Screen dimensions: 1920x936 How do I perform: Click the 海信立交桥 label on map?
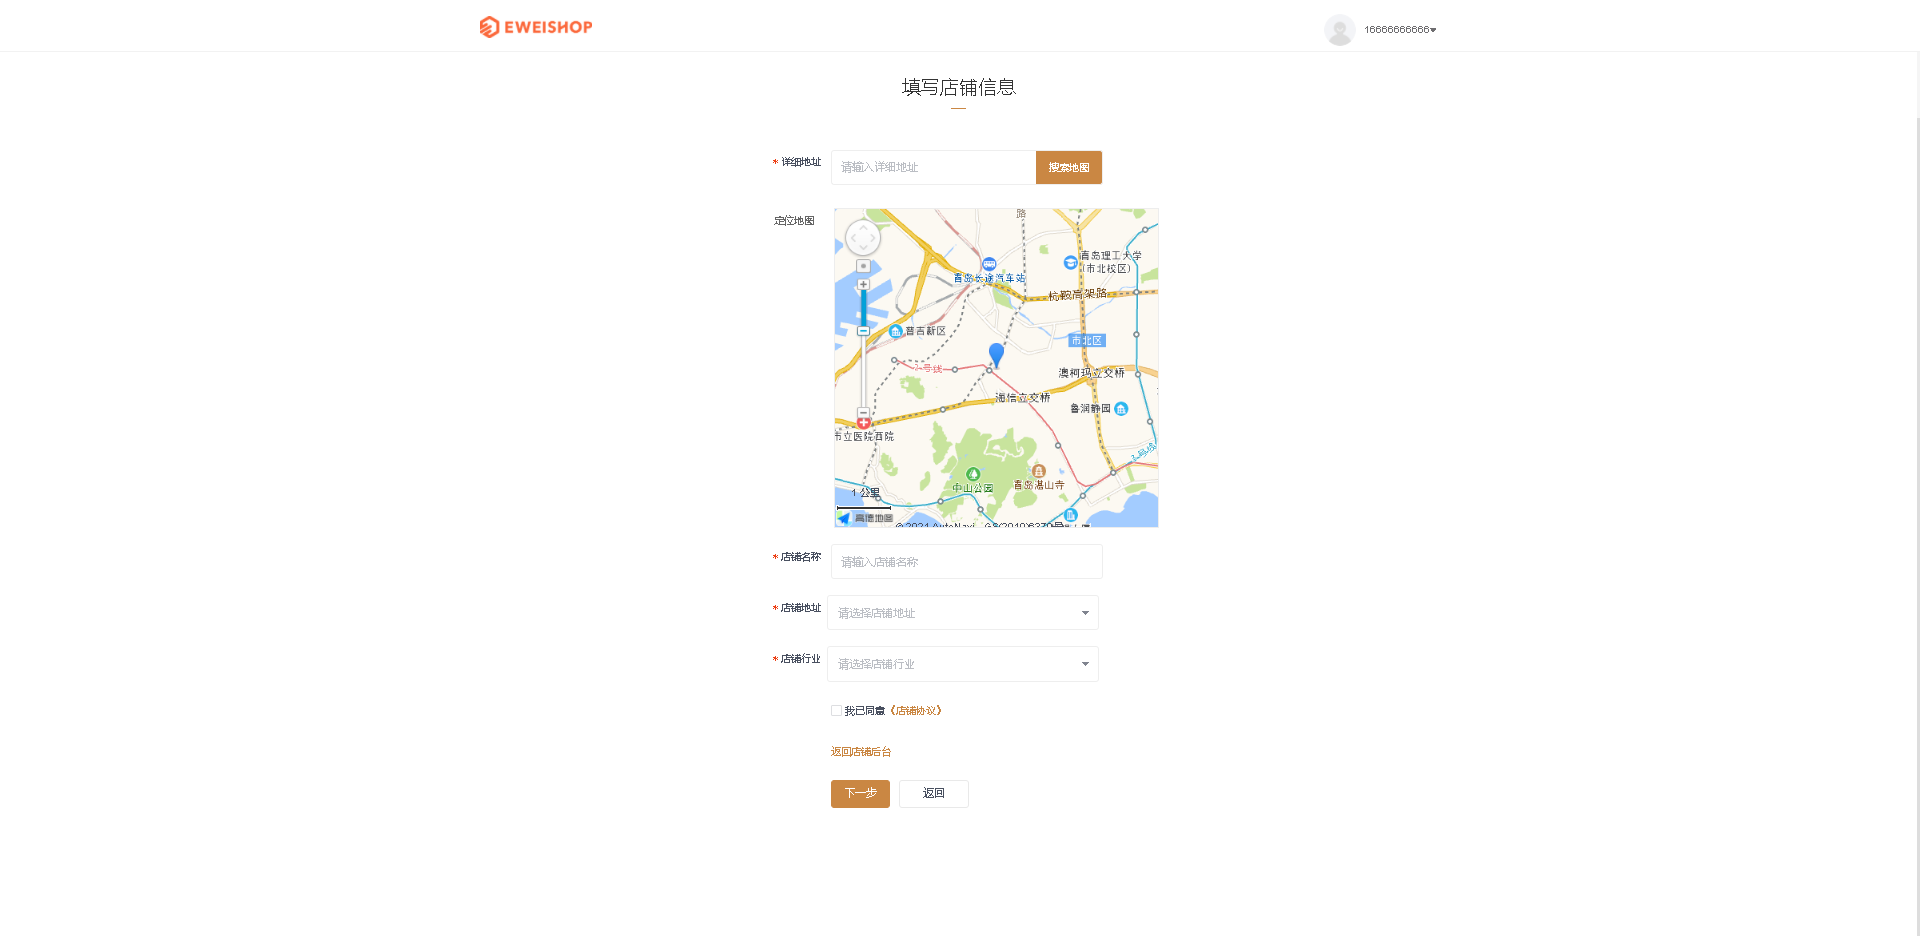[1023, 398]
